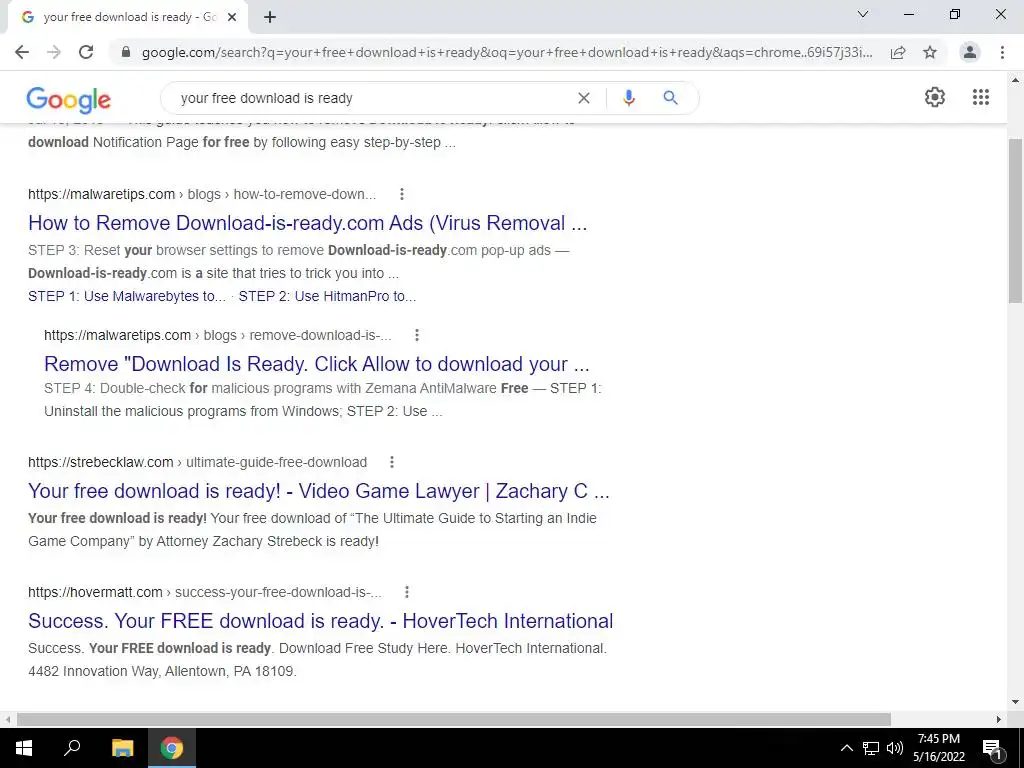View site information via the padlock icon
Image resolution: width=1024 pixels, height=768 pixels.
tap(126, 52)
